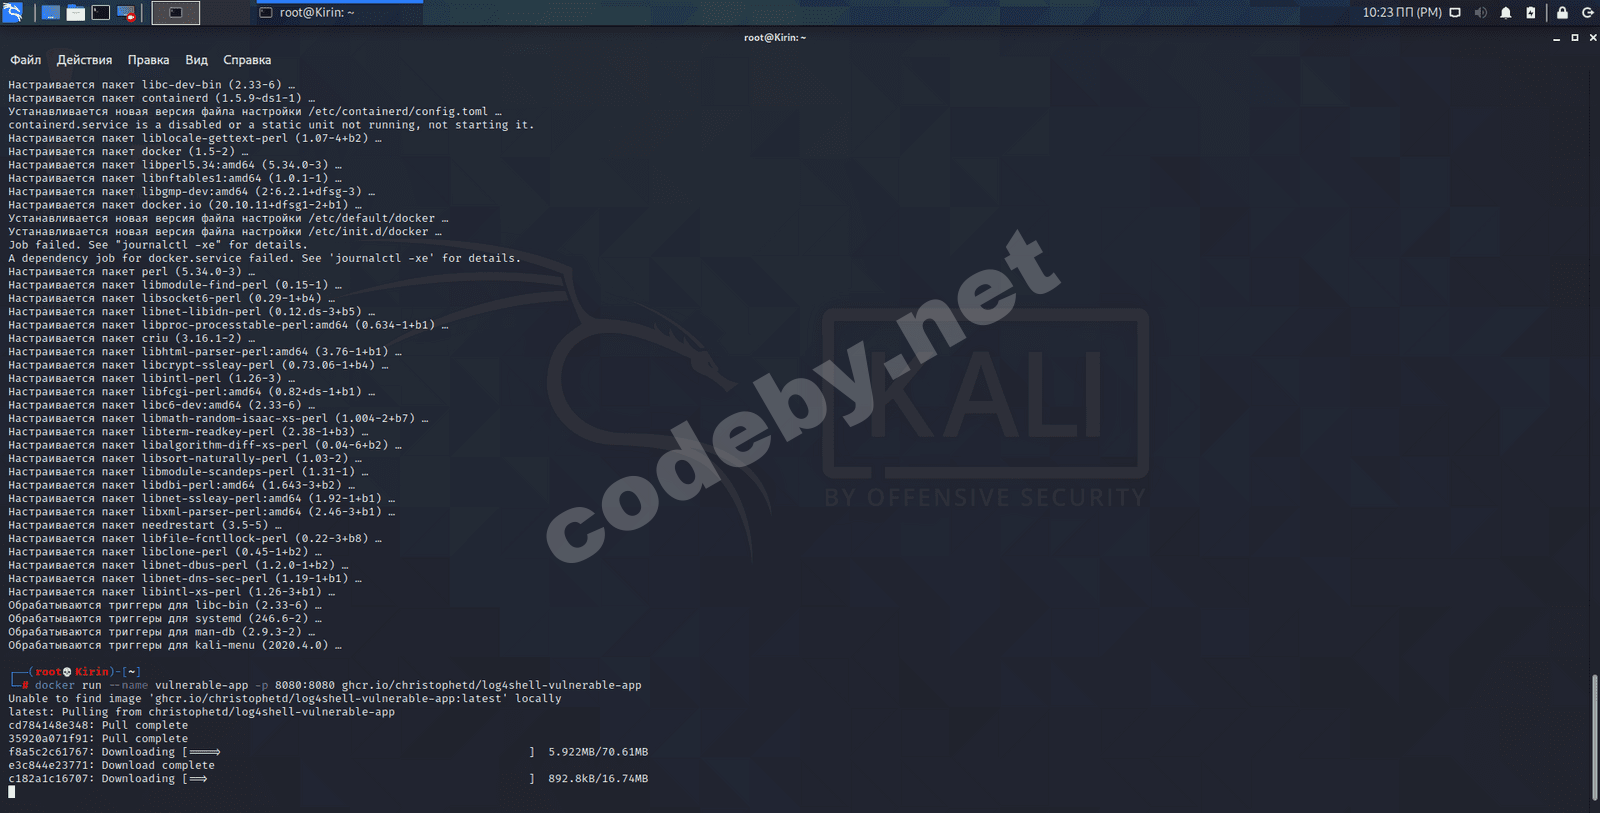1600x813 pixels.
Task: Click the systemd (246.6-2) triggers line
Action: coord(165,619)
